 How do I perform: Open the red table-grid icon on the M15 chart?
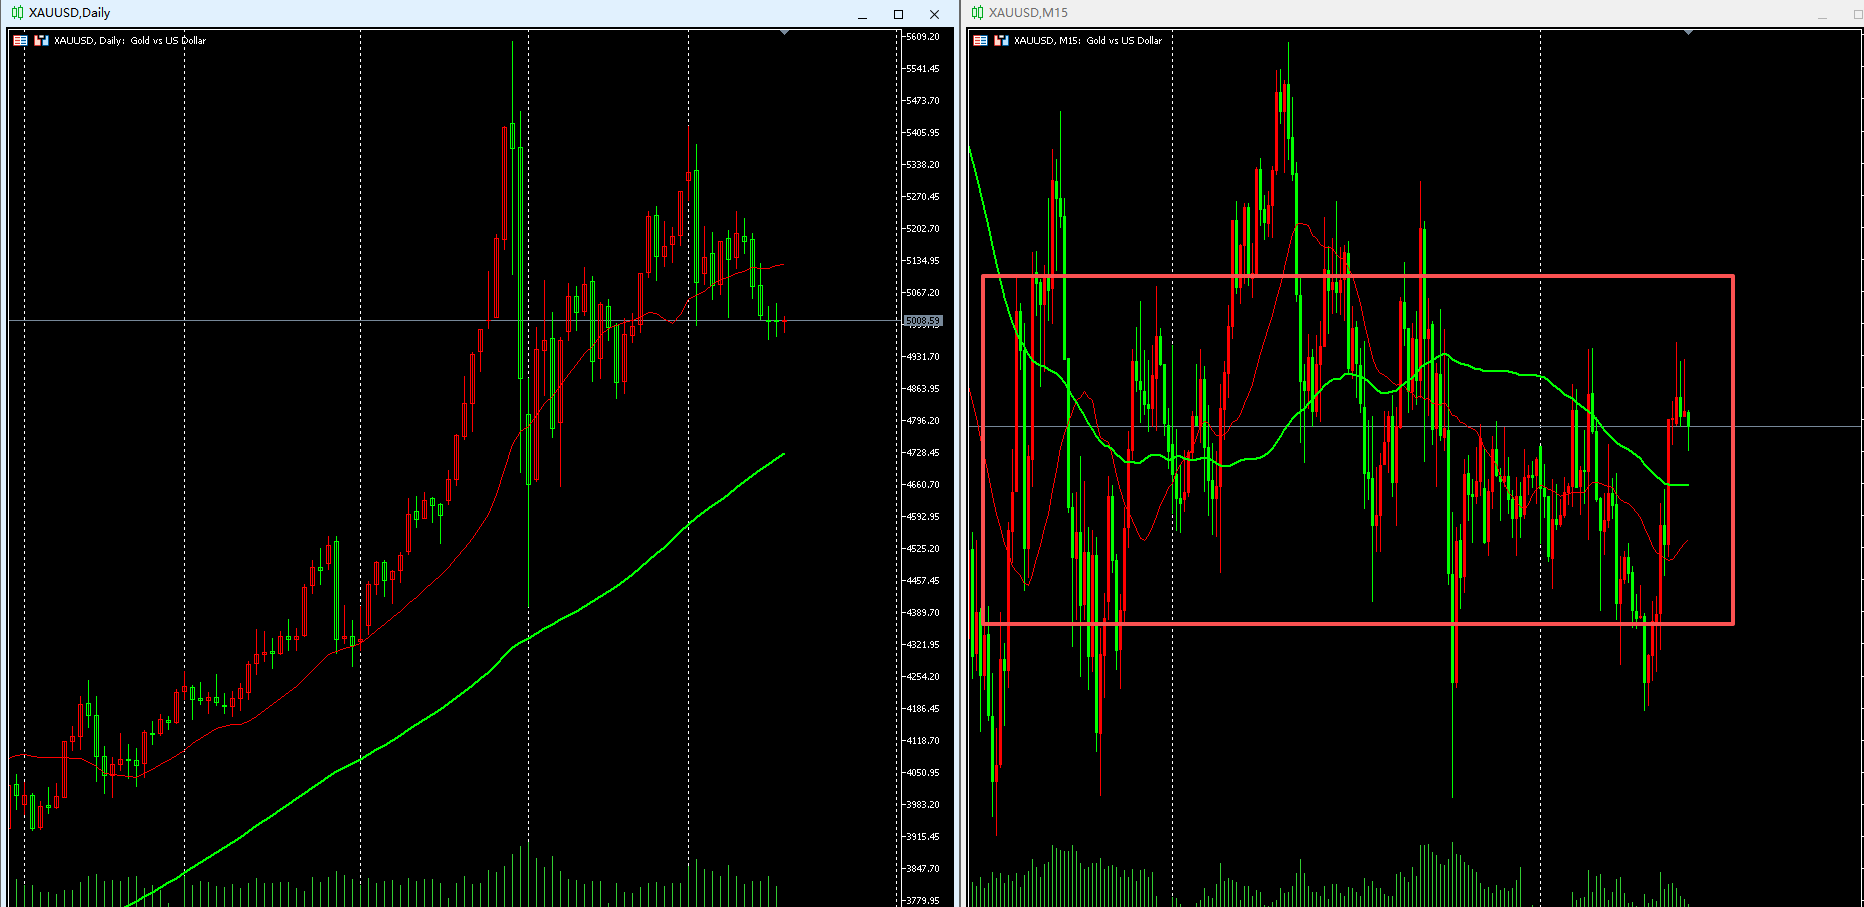[980, 41]
